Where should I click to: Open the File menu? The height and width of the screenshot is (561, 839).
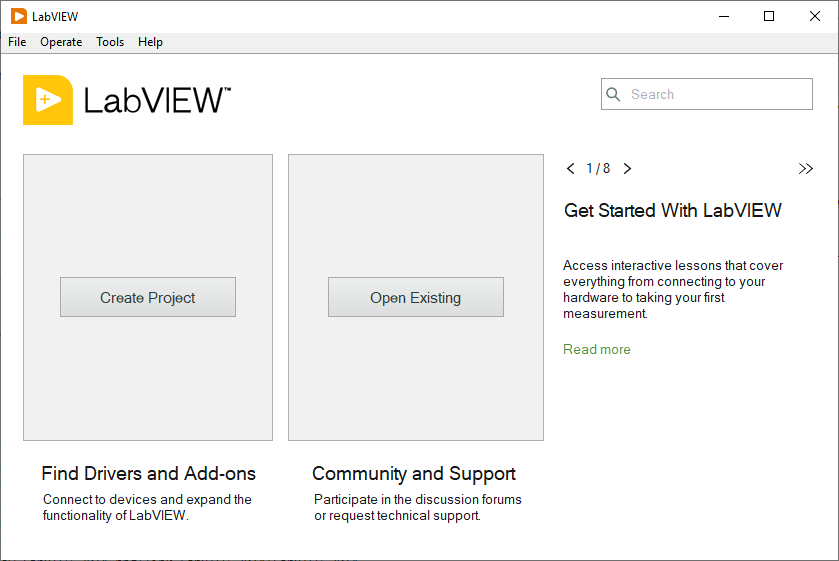coord(17,42)
